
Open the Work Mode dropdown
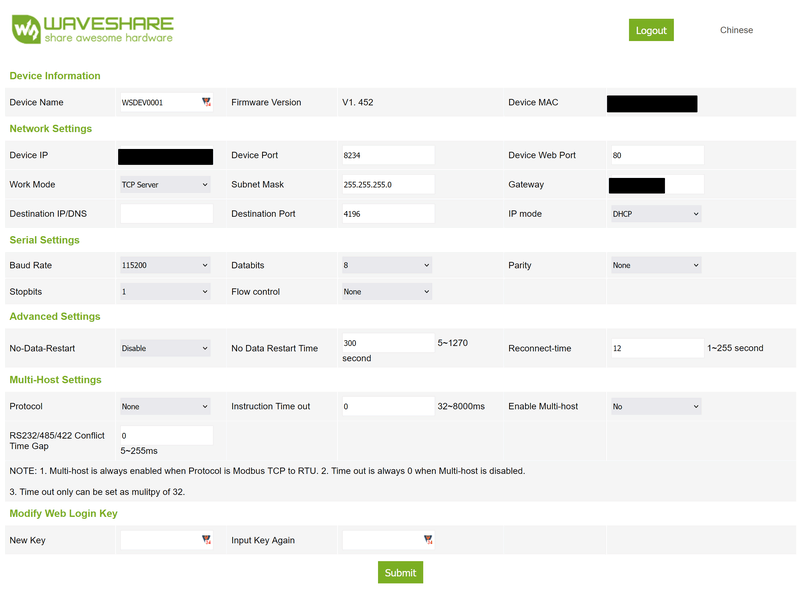[x=164, y=184]
